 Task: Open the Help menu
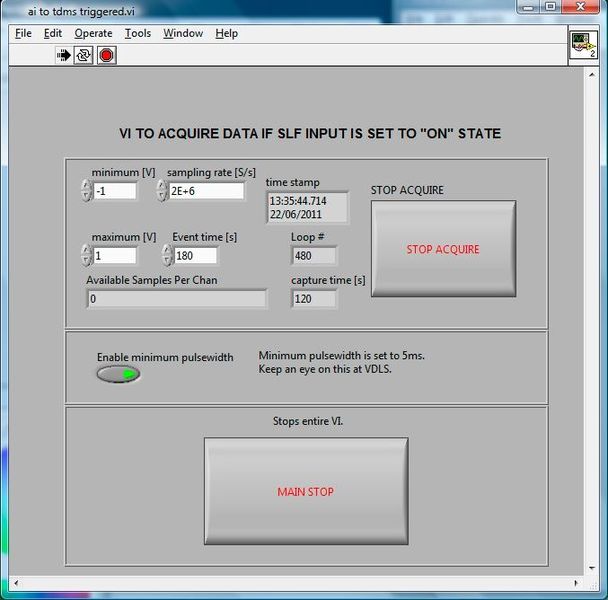[226, 34]
